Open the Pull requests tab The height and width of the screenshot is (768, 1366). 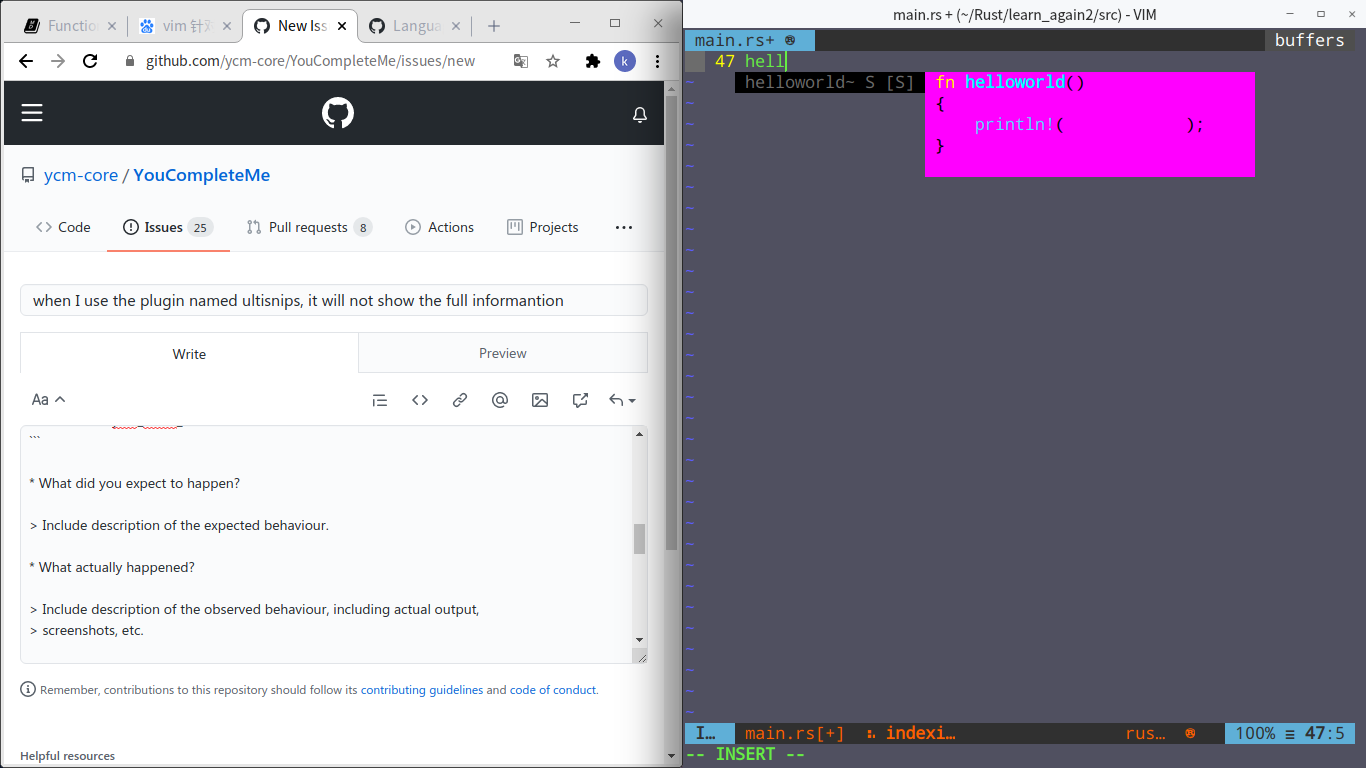(309, 227)
